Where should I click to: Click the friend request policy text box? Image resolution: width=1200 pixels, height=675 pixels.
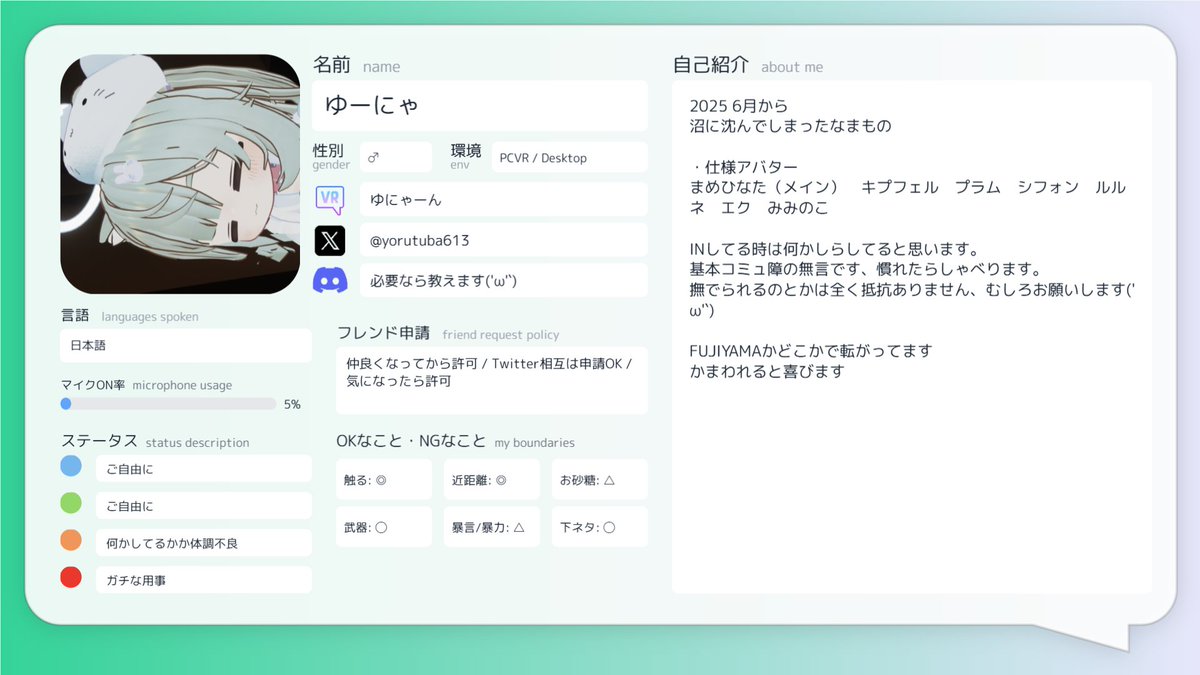click(492, 380)
